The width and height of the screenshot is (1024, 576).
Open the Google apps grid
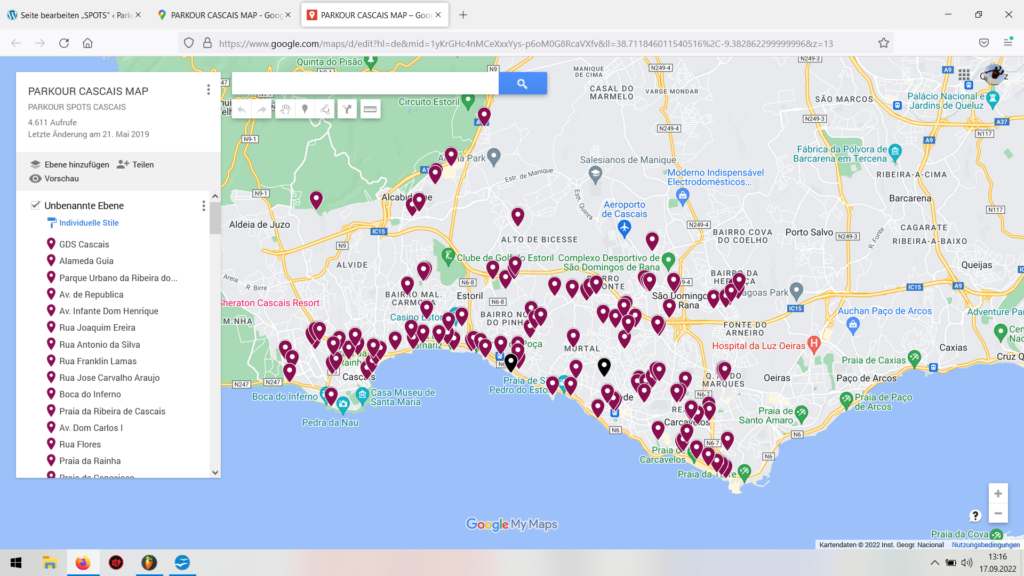tap(964, 75)
